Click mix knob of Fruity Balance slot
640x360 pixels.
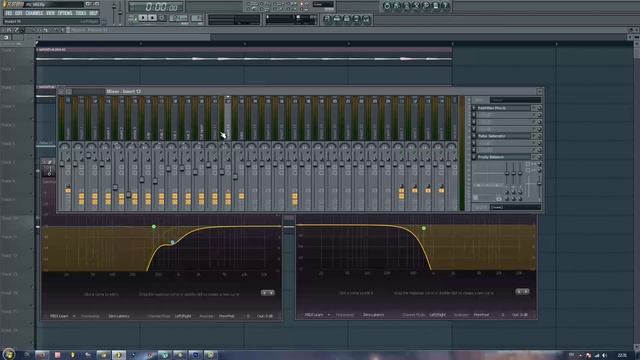pyautogui.click(x=539, y=157)
